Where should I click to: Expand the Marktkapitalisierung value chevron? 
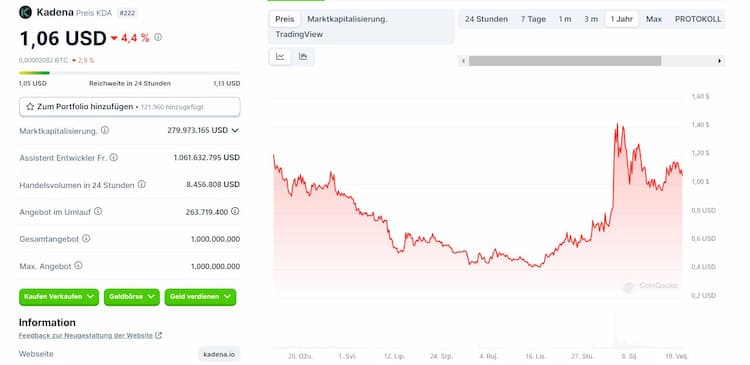[235, 130]
